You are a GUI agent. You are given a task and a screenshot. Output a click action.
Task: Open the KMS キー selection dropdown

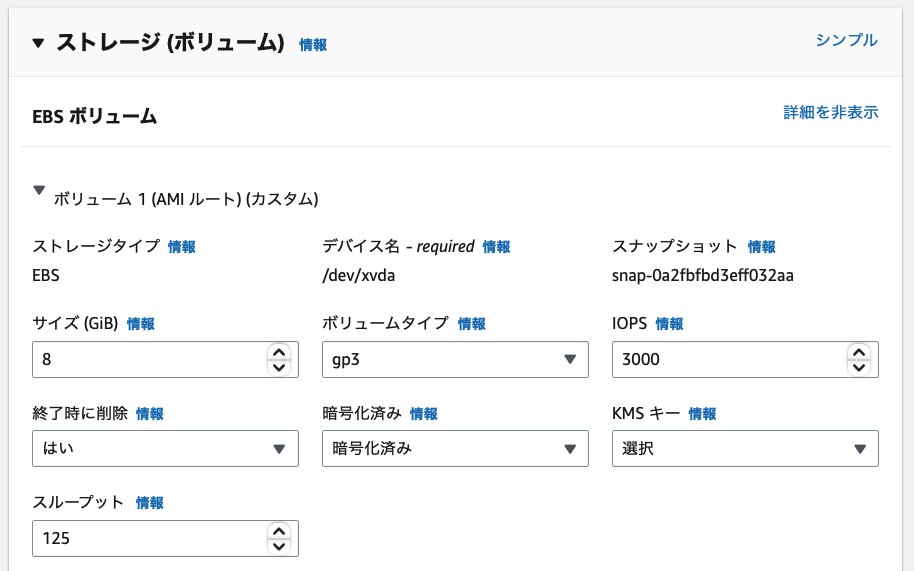pos(745,449)
